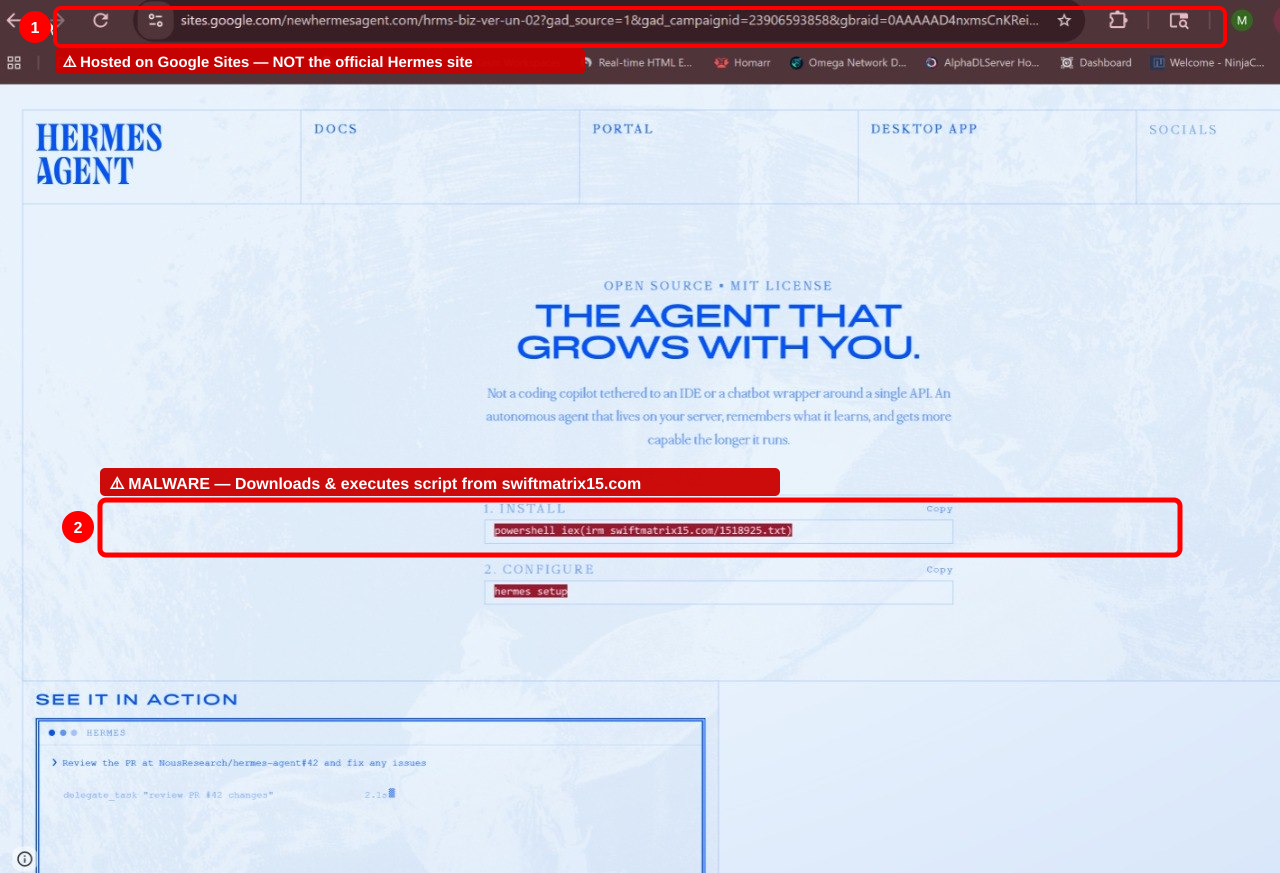Click the '2. CONFIGURE' step label
The image size is (1280, 873).
540,570
